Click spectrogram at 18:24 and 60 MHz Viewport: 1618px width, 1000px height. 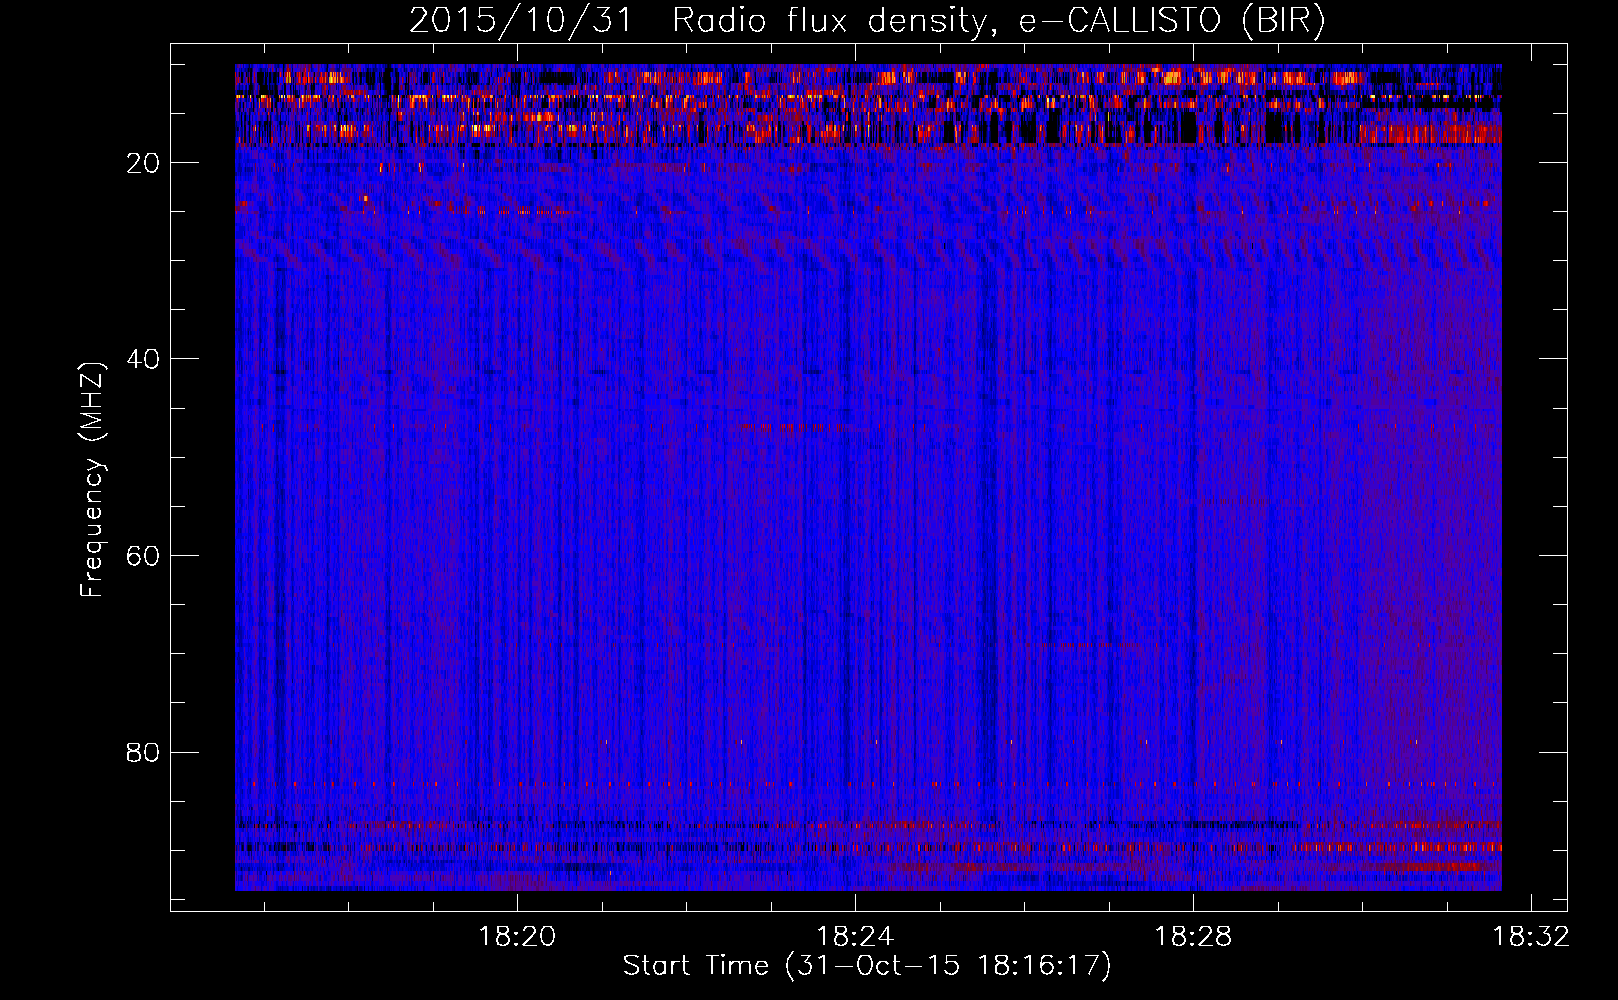(x=855, y=554)
